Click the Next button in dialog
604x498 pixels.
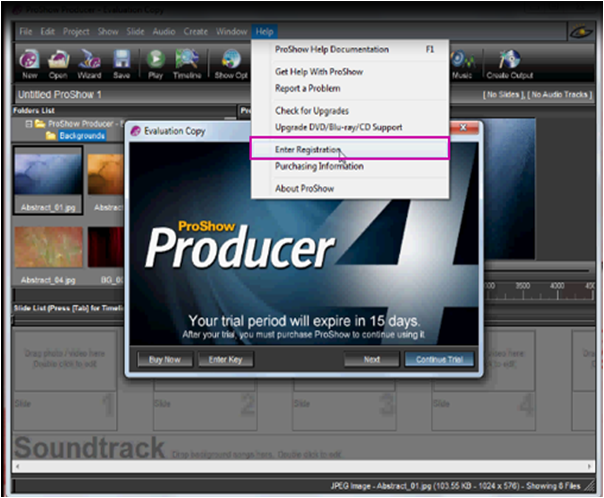click(x=372, y=359)
